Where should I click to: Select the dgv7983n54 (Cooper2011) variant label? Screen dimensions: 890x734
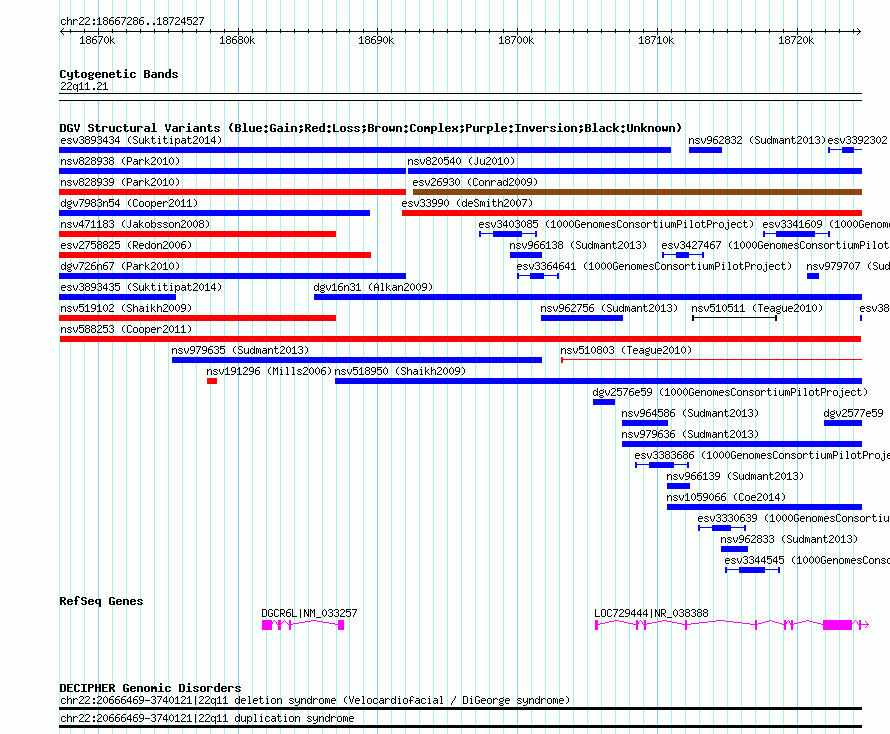pyautogui.click(x=129, y=203)
